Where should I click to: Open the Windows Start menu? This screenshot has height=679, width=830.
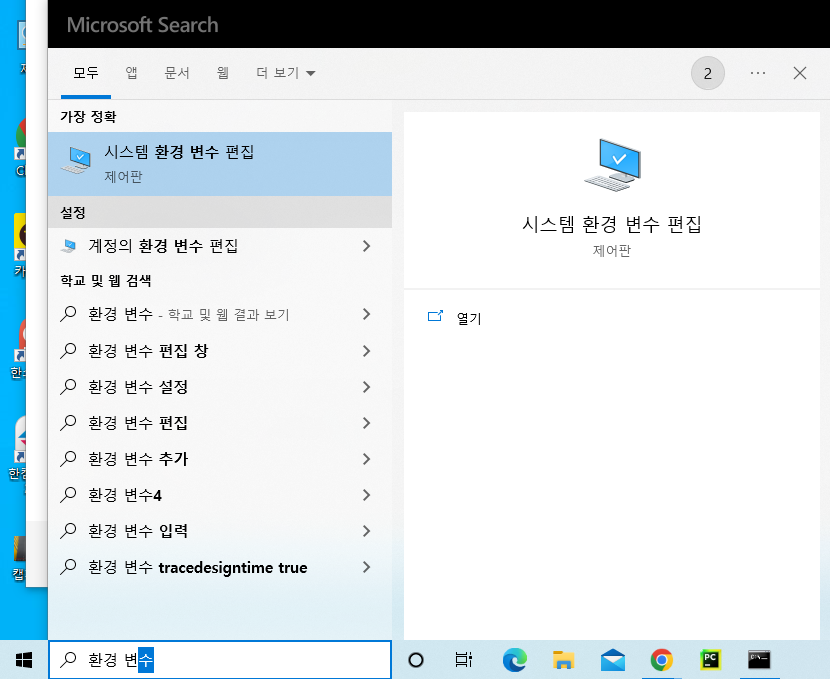(24, 660)
